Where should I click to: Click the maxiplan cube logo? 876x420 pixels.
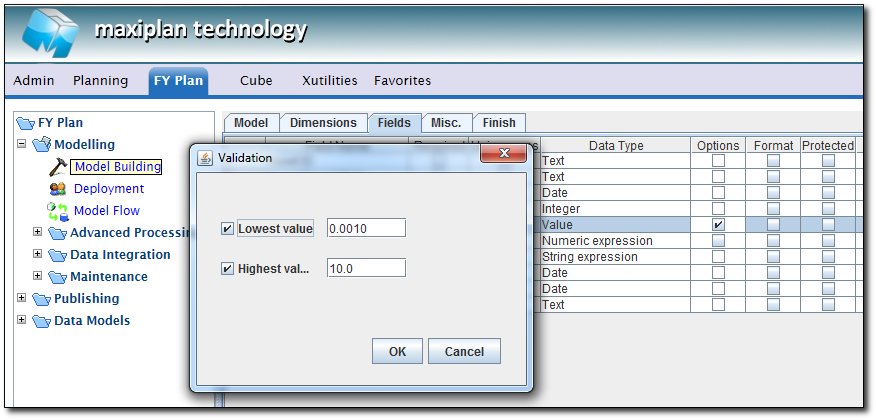(x=48, y=35)
